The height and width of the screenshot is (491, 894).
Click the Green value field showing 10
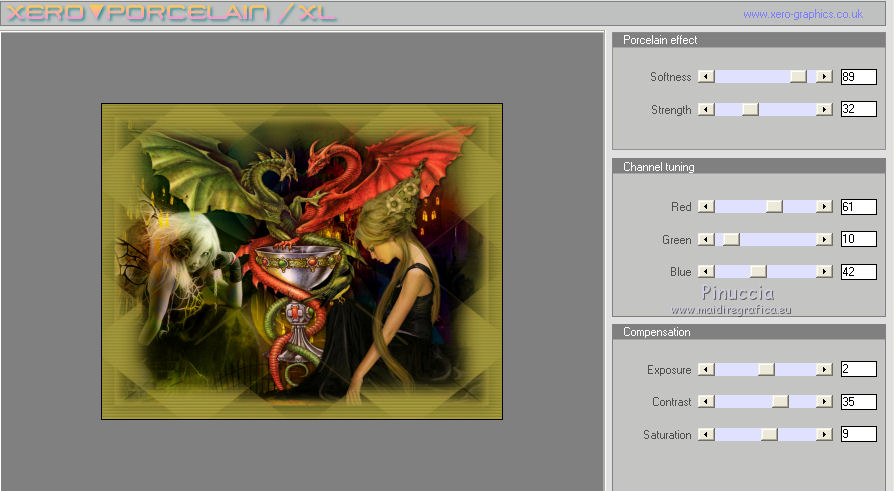coord(859,239)
